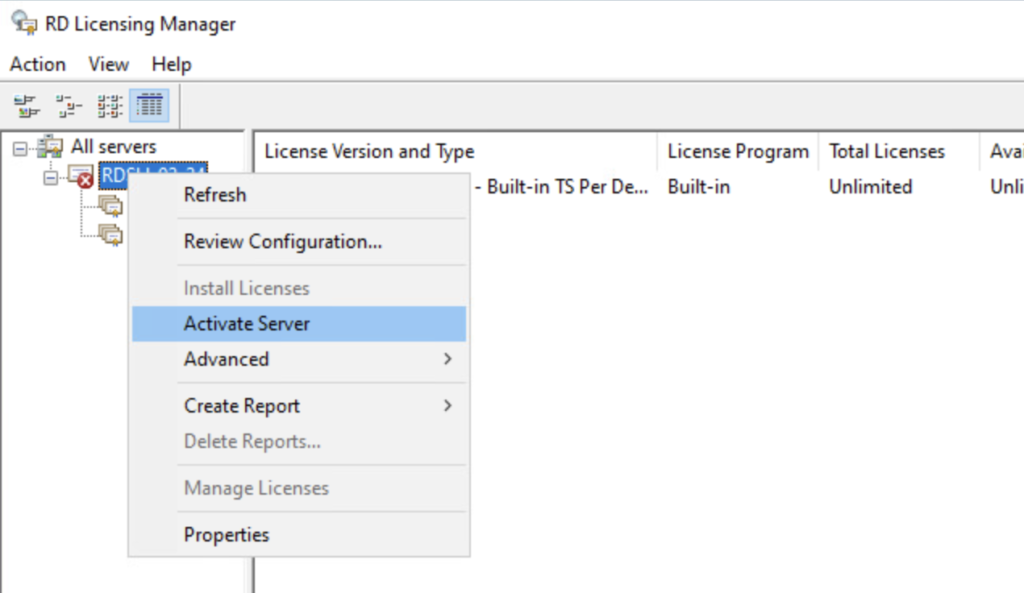Open the Help menu
1024x593 pixels.
(x=171, y=64)
